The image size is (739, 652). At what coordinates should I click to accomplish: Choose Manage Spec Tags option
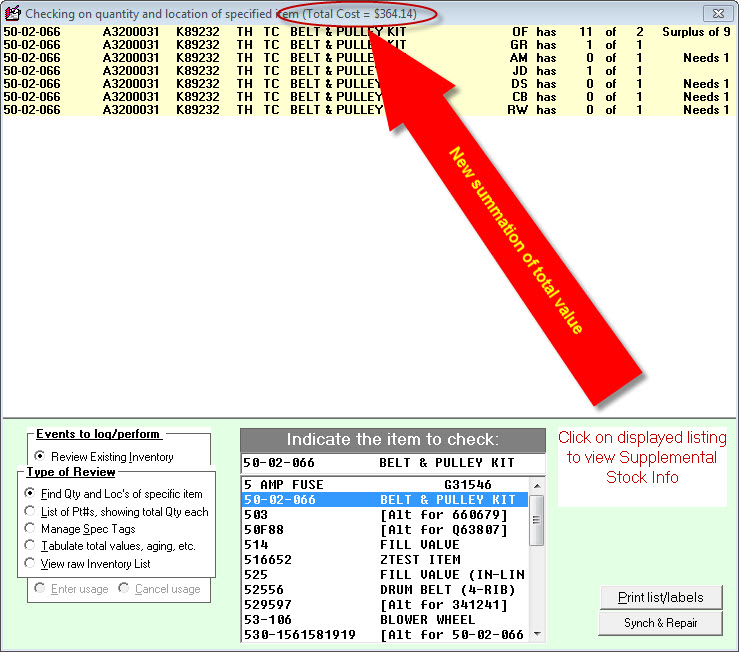pyautogui.click(x=31, y=528)
